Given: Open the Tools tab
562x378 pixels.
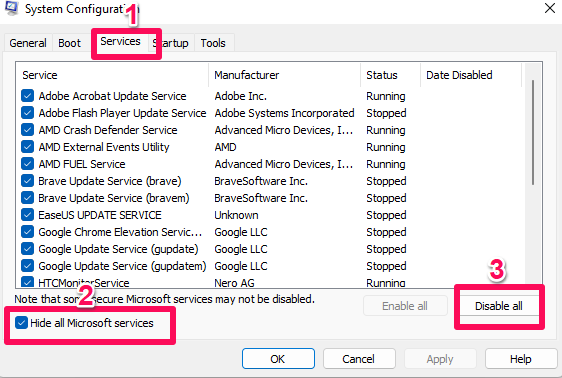Looking at the screenshot, I should pos(213,43).
